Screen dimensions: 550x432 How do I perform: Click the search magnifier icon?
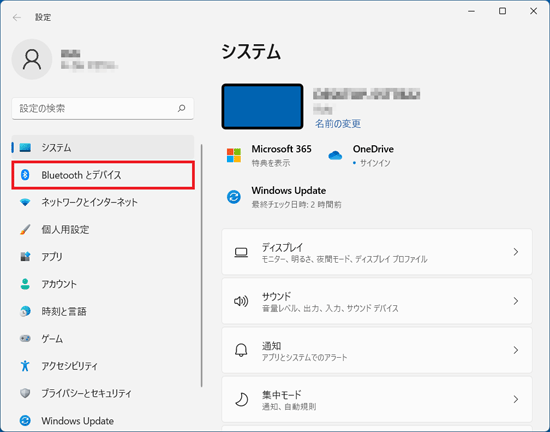181,108
